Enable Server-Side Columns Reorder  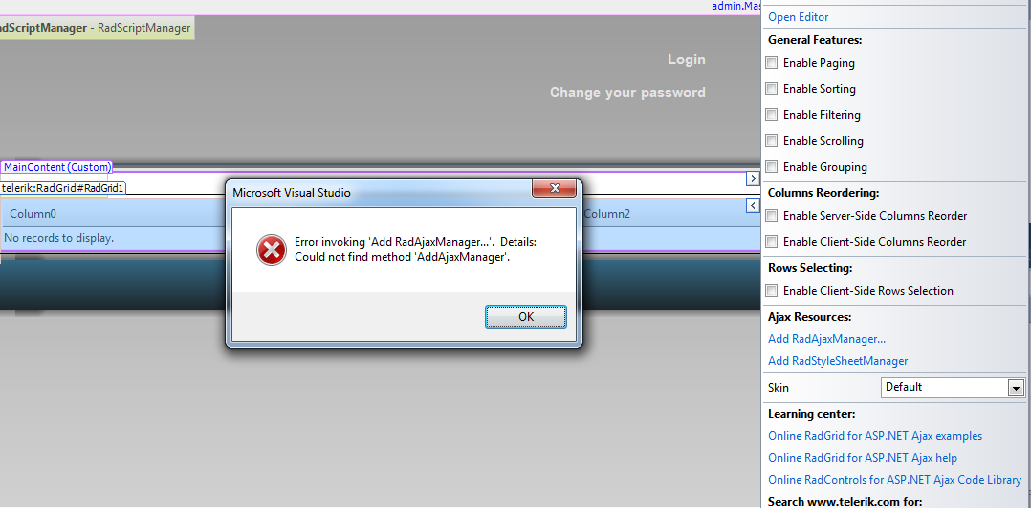pos(772,216)
